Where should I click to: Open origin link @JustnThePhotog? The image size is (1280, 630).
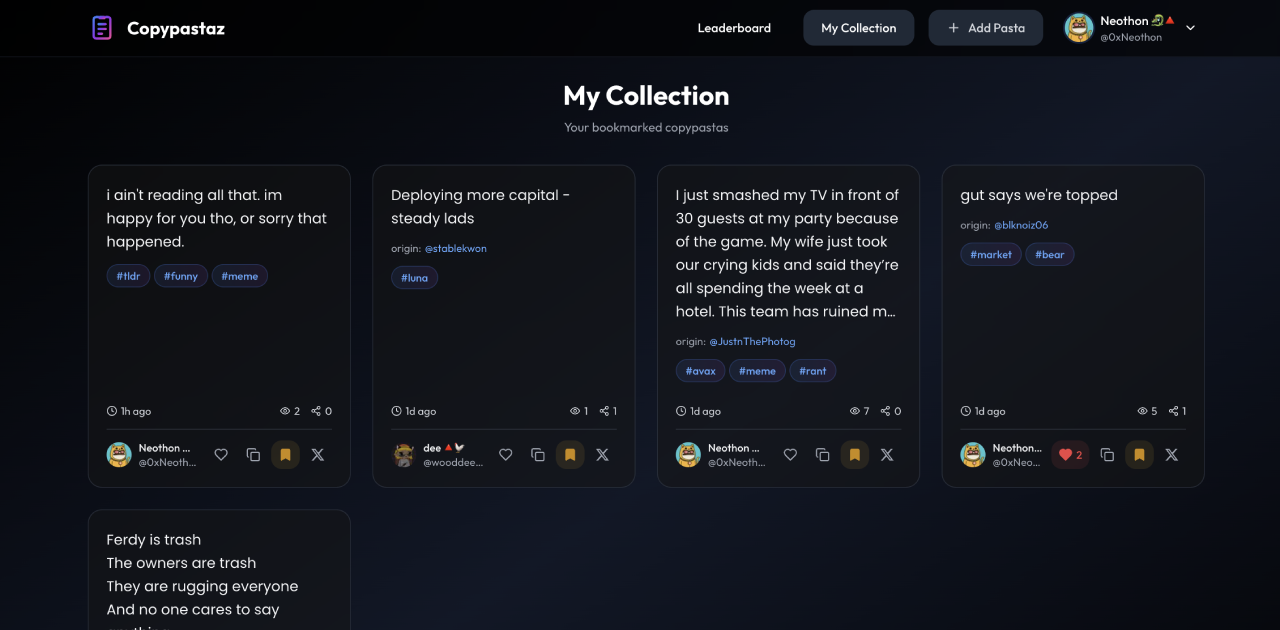(753, 341)
